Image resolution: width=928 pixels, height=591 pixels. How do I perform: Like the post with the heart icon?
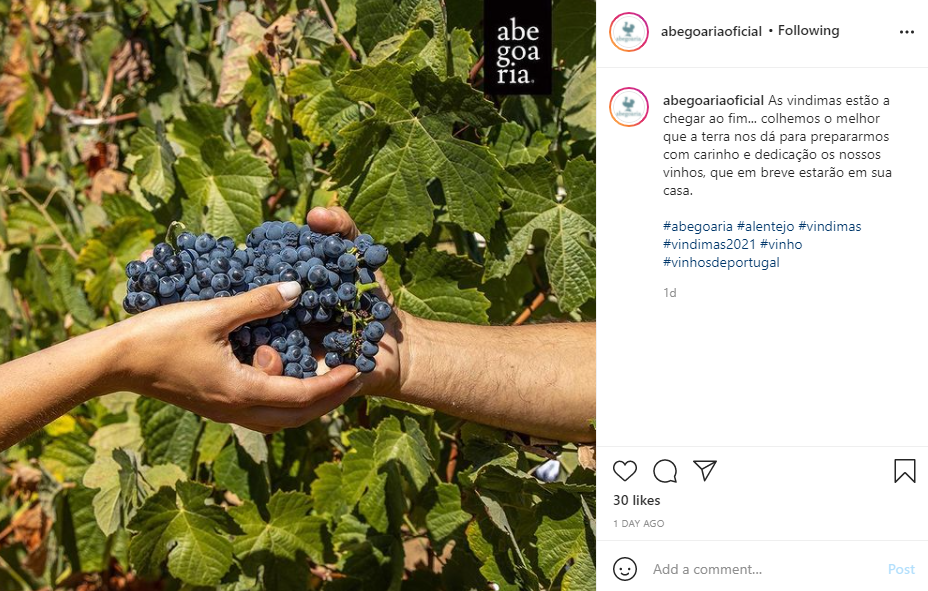(x=624, y=471)
